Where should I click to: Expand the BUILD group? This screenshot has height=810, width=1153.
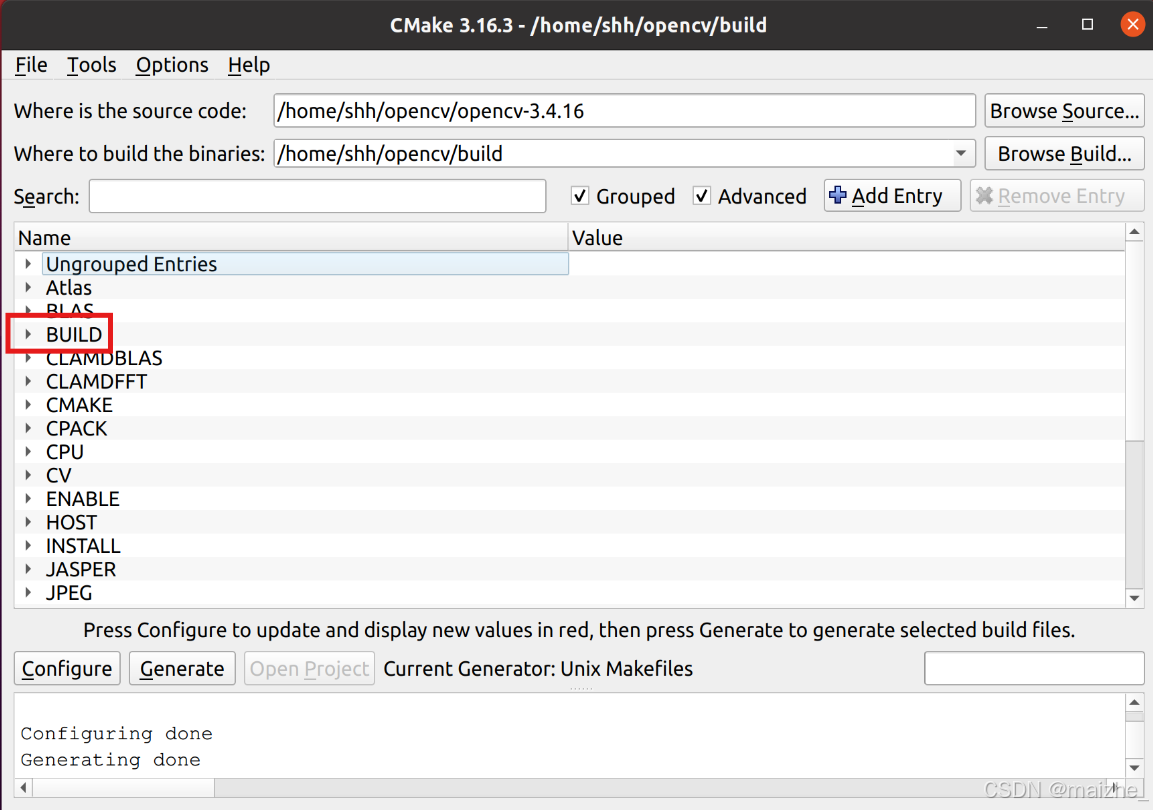click(x=28, y=334)
